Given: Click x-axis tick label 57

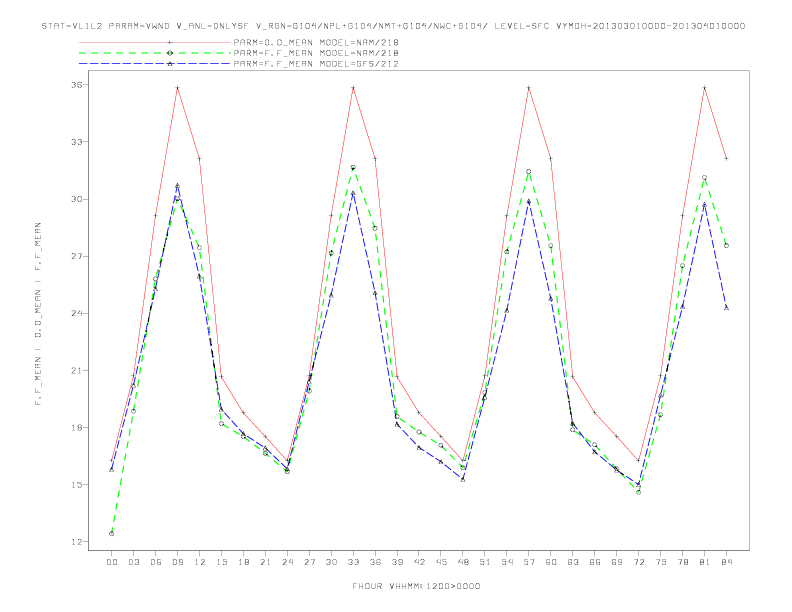Looking at the screenshot, I should pos(529,562).
